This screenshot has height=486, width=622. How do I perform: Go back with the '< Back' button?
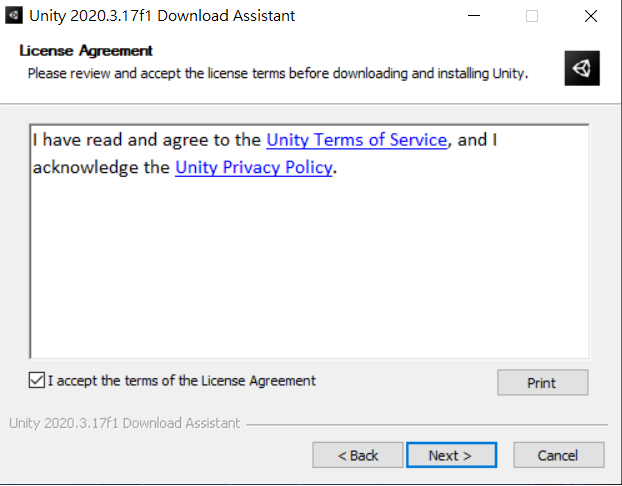coord(358,455)
